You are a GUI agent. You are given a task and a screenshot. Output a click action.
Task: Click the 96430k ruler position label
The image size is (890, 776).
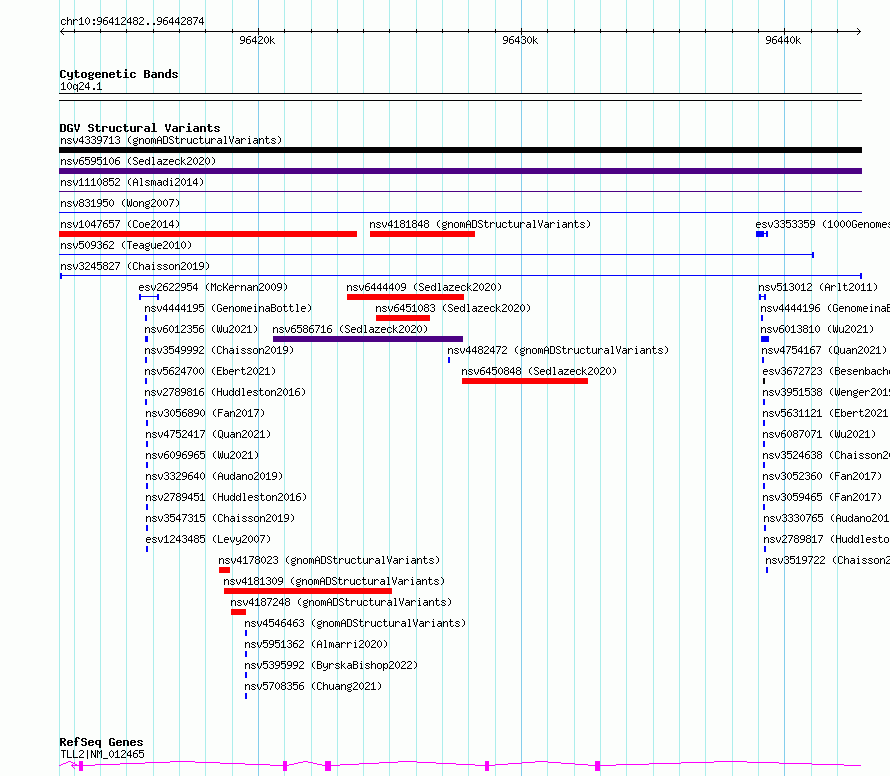(520, 40)
